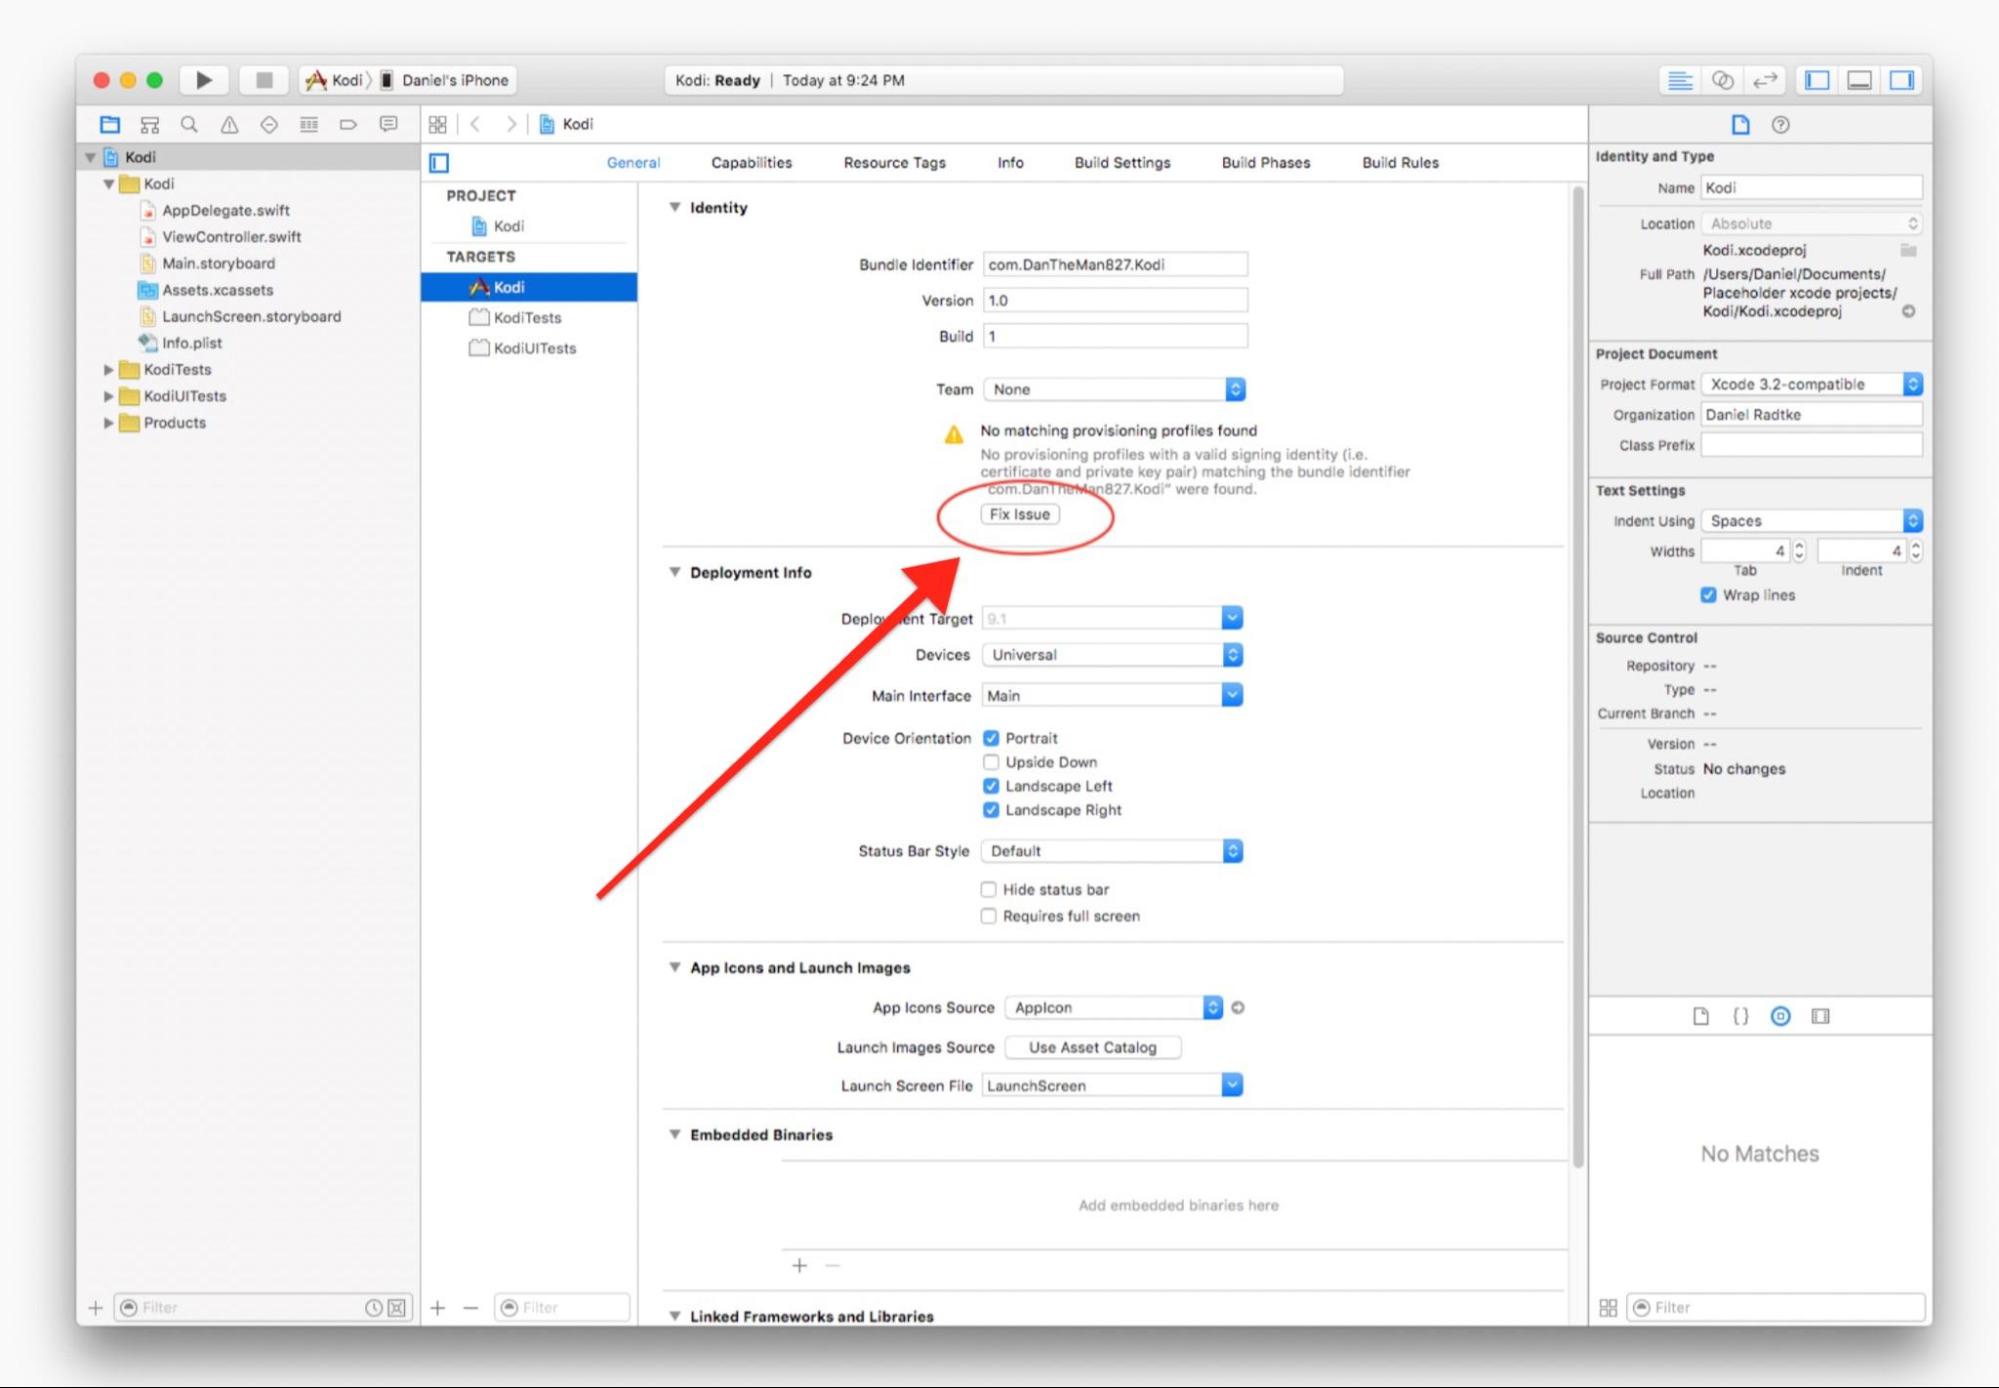Image resolution: width=1999 pixels, height=1388 pixels.
Task: Open the Project Format dropdown
Action: [1812, 384]
